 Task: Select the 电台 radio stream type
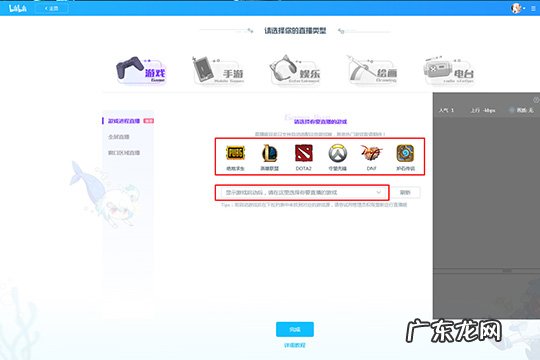449,71
